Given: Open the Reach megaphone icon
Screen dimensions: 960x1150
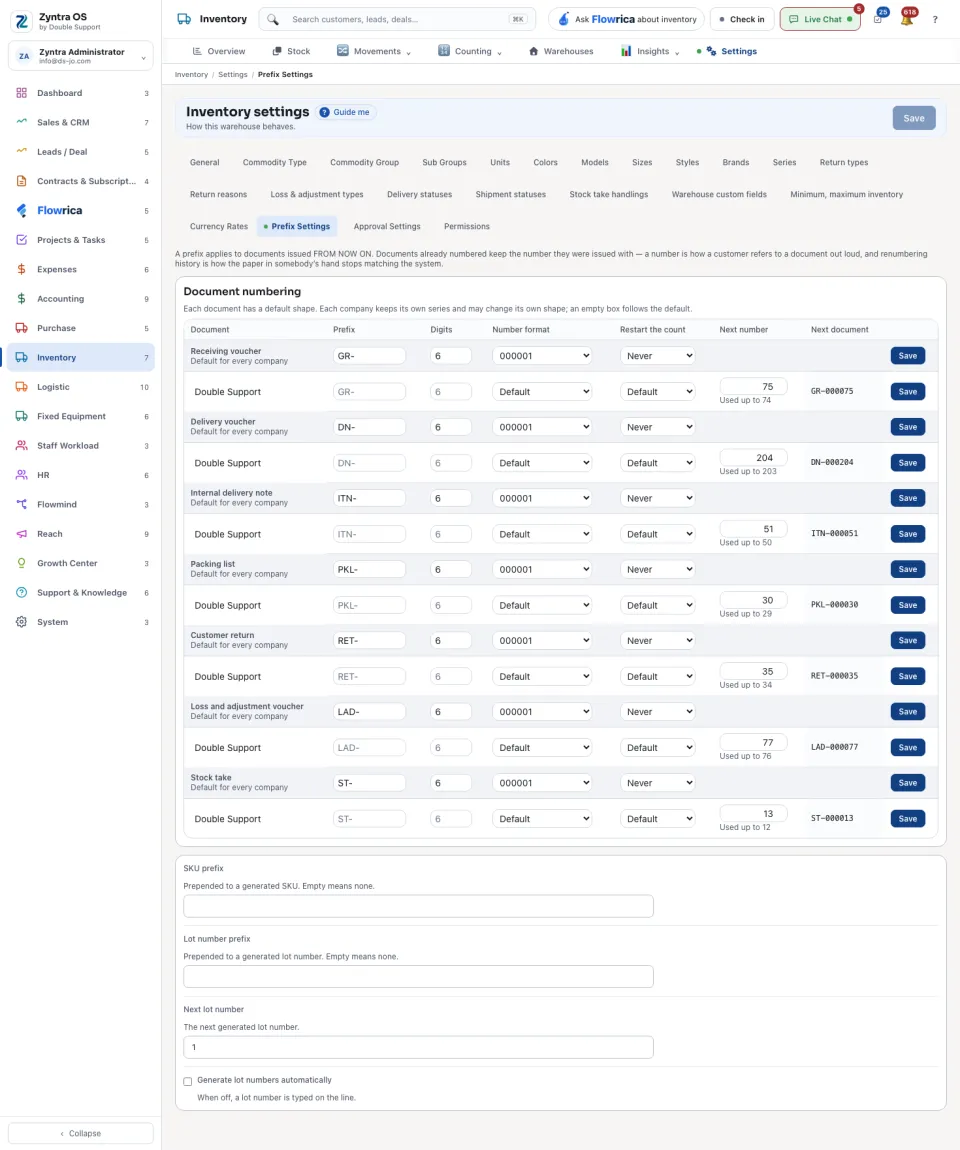Looking at the screenshot, I should (21, 534).
